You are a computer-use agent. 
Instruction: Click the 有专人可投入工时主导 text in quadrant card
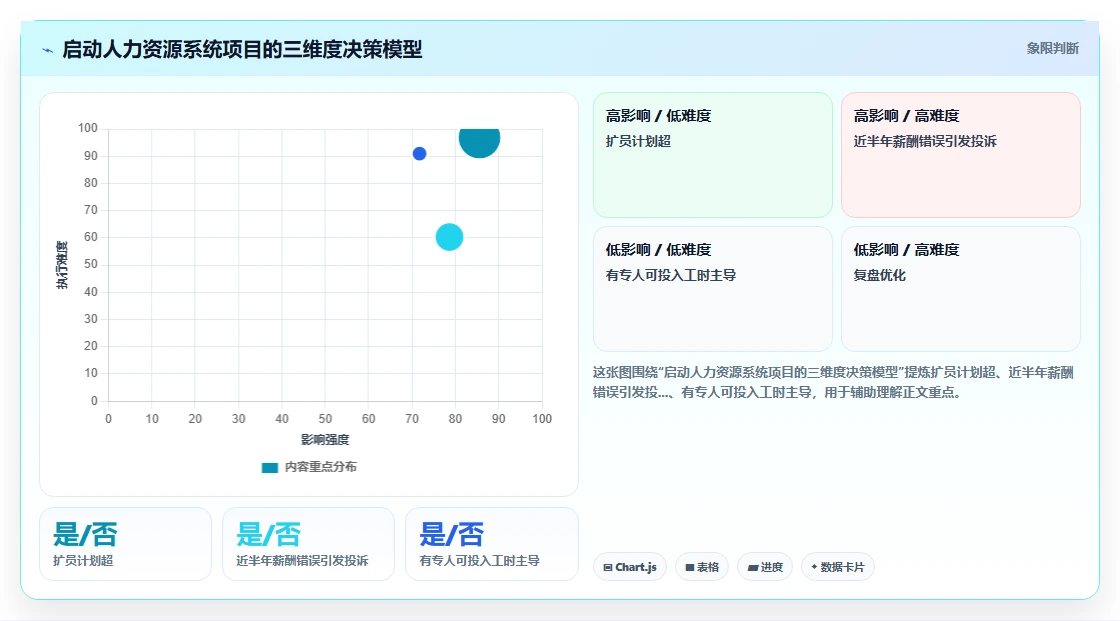(671, 275)
